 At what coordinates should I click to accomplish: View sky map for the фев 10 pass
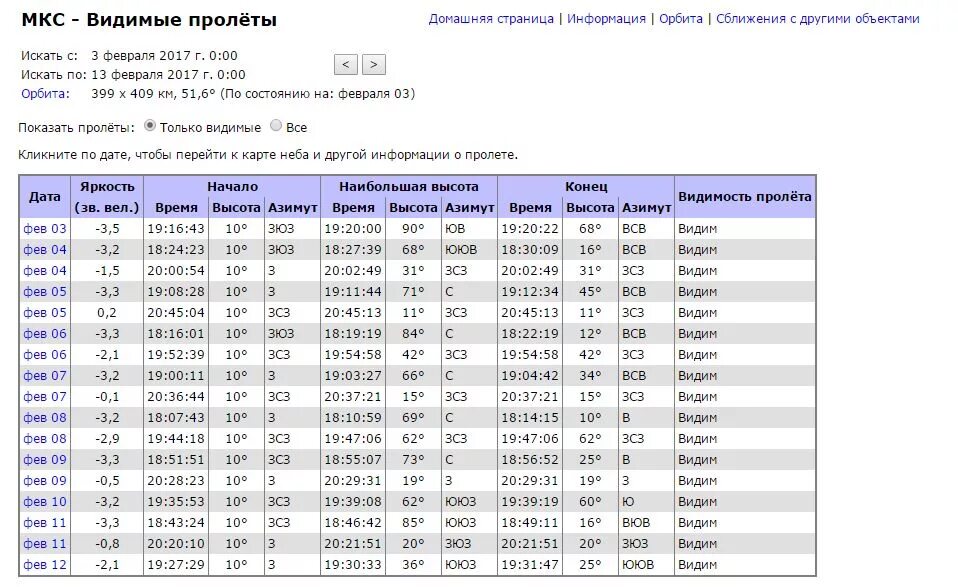pos(43,503)
